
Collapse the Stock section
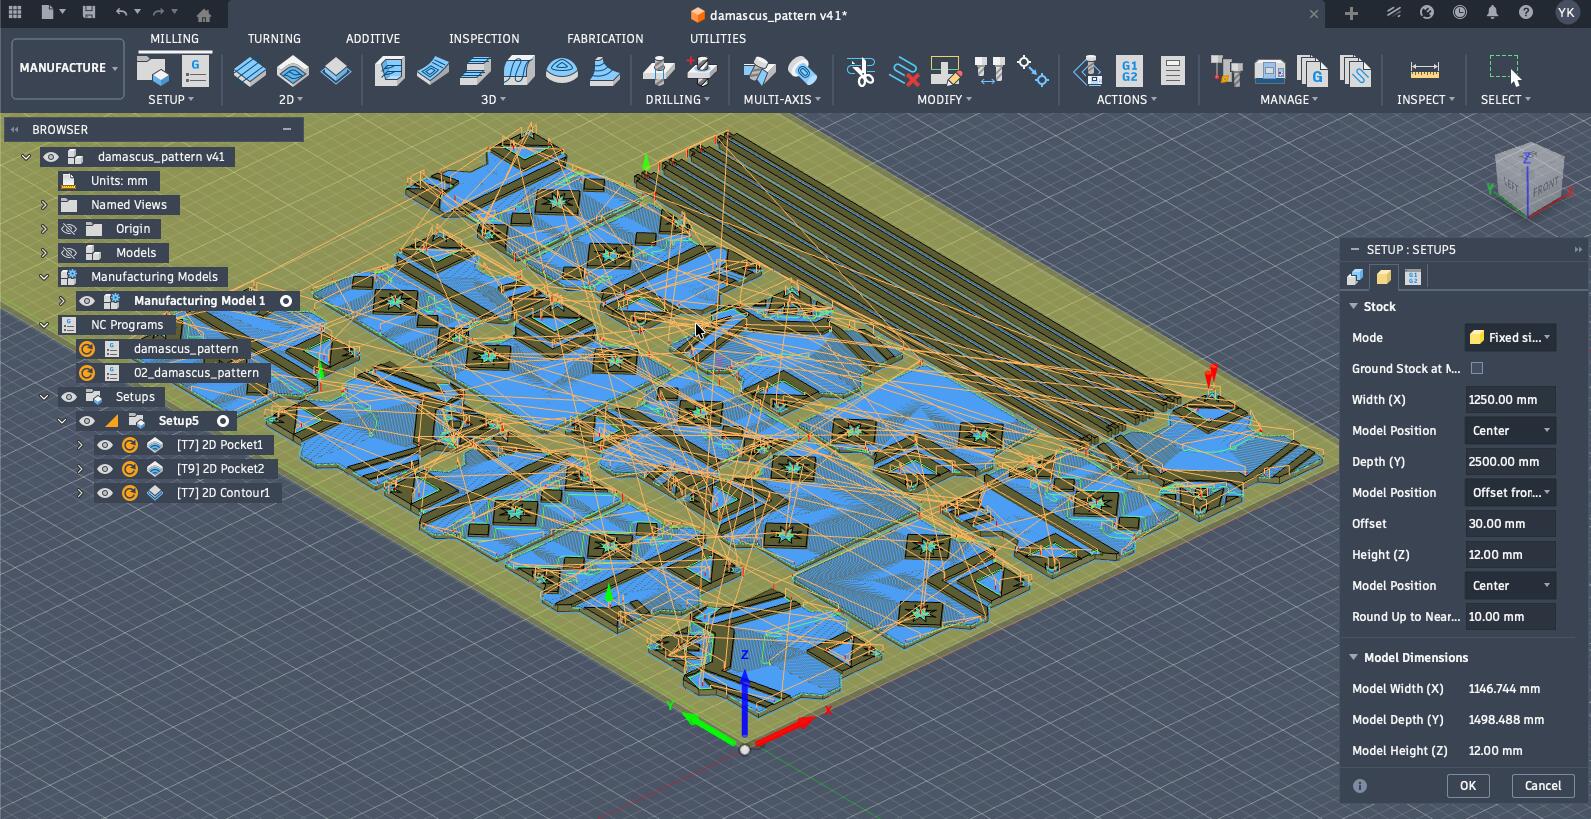coord(1353,306)
